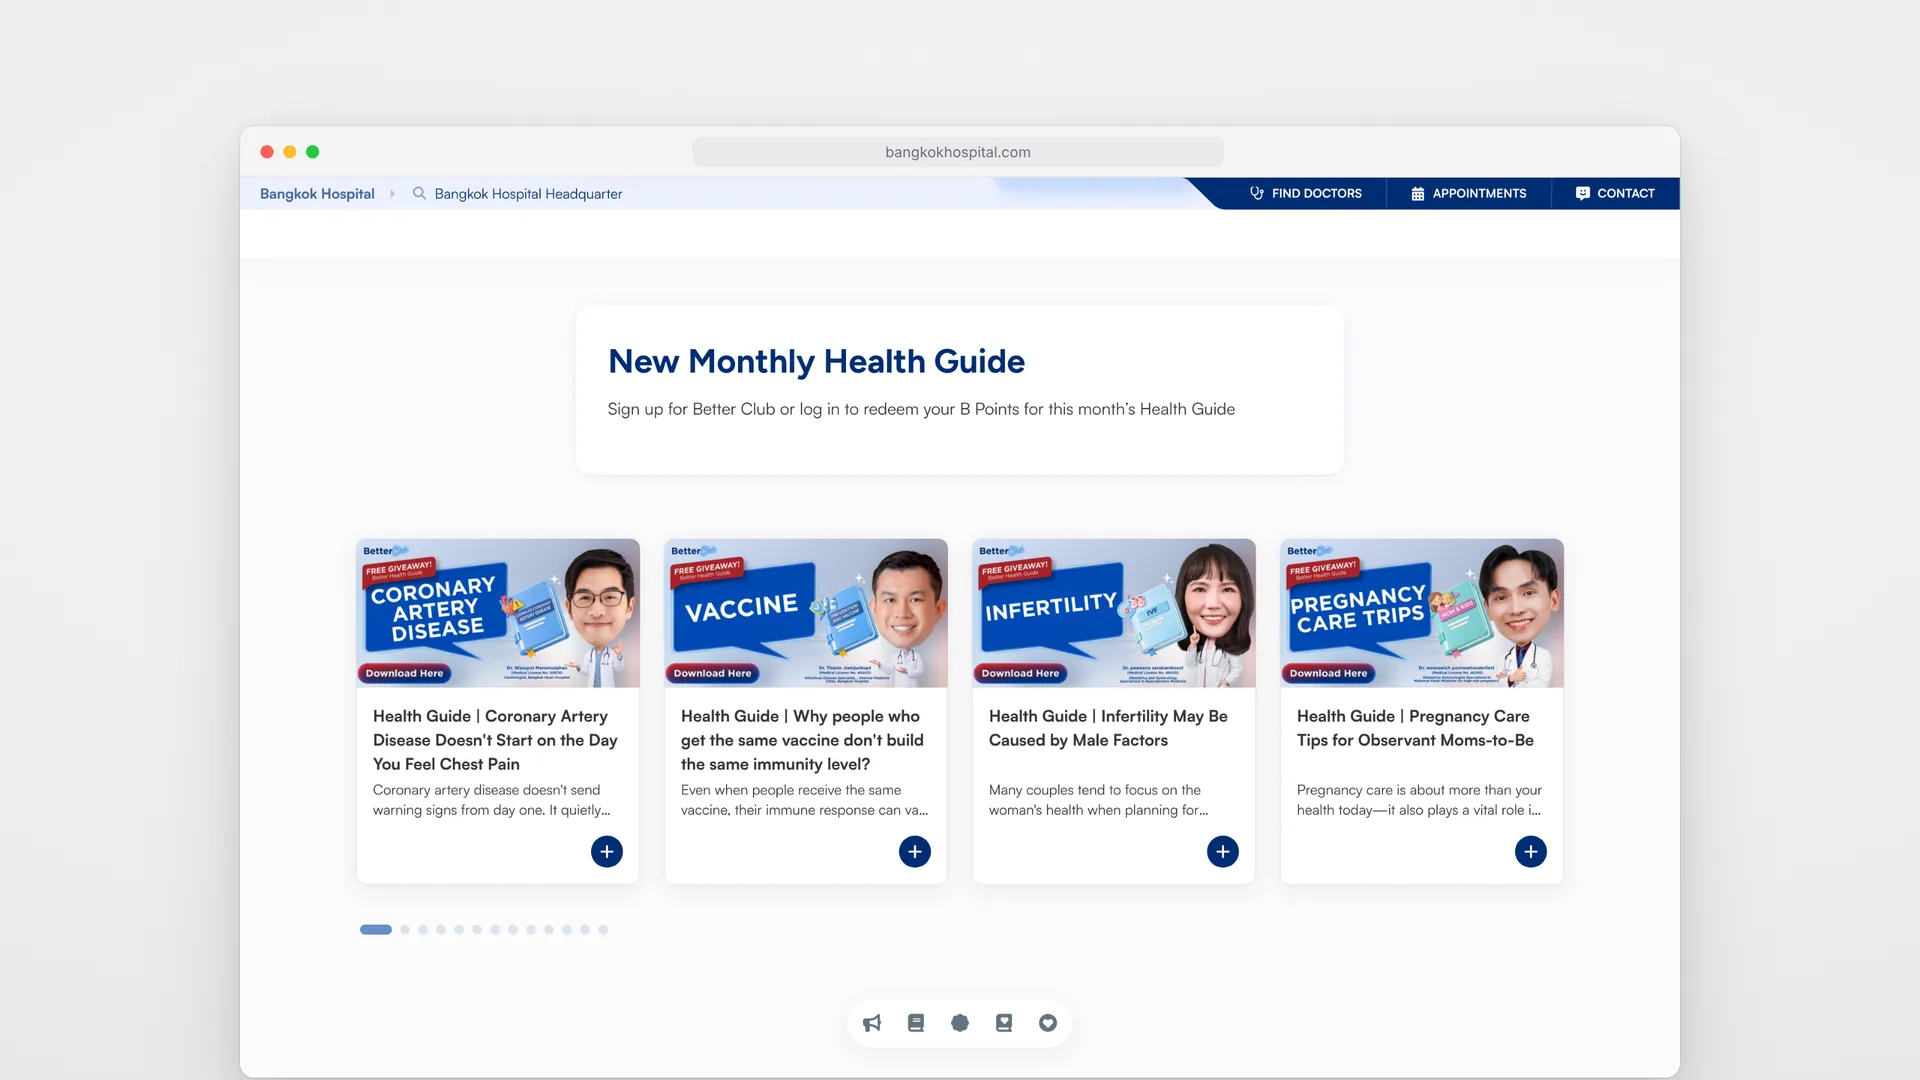This screenshot has width=1920, height=1080.
Task: Select the active first carousel page indicator
Action: click(x=376, y=929)
